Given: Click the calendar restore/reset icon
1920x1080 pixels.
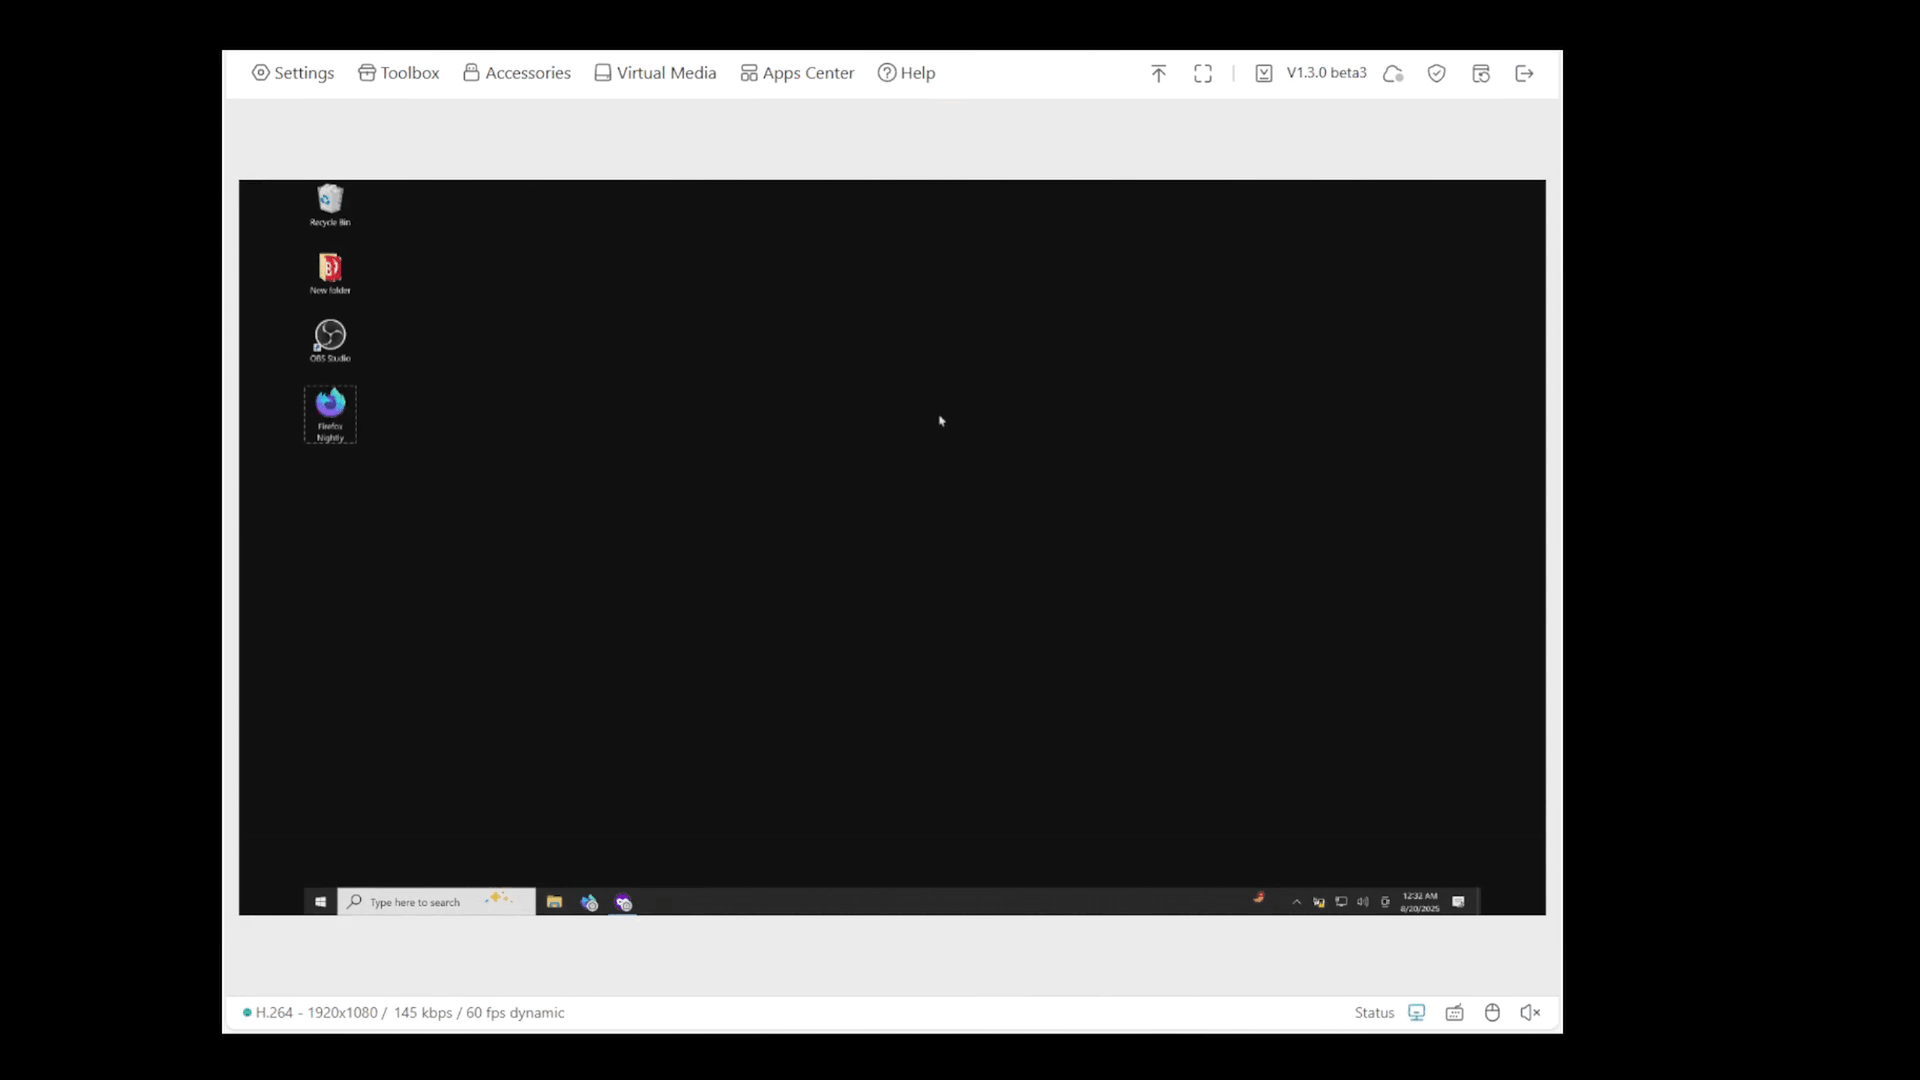Looking at the screenshot, I should 1481,73.
